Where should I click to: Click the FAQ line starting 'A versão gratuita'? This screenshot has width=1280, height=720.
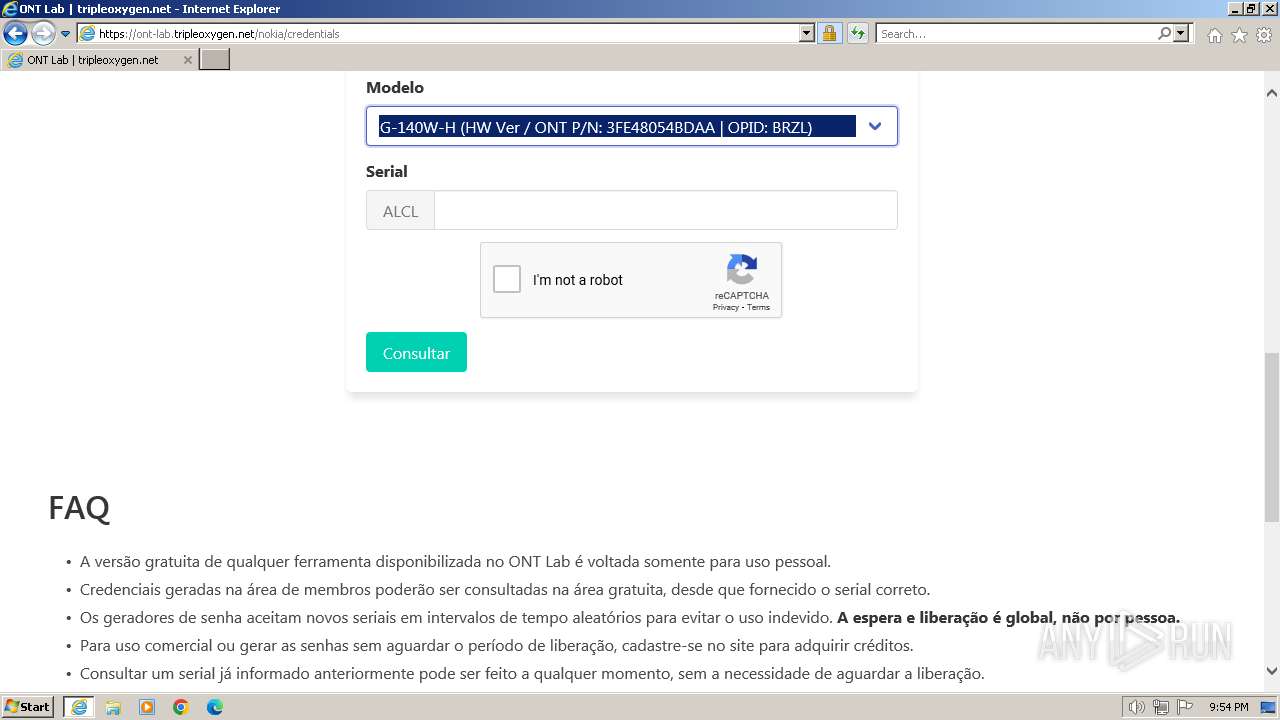click(x=455, y=562)
